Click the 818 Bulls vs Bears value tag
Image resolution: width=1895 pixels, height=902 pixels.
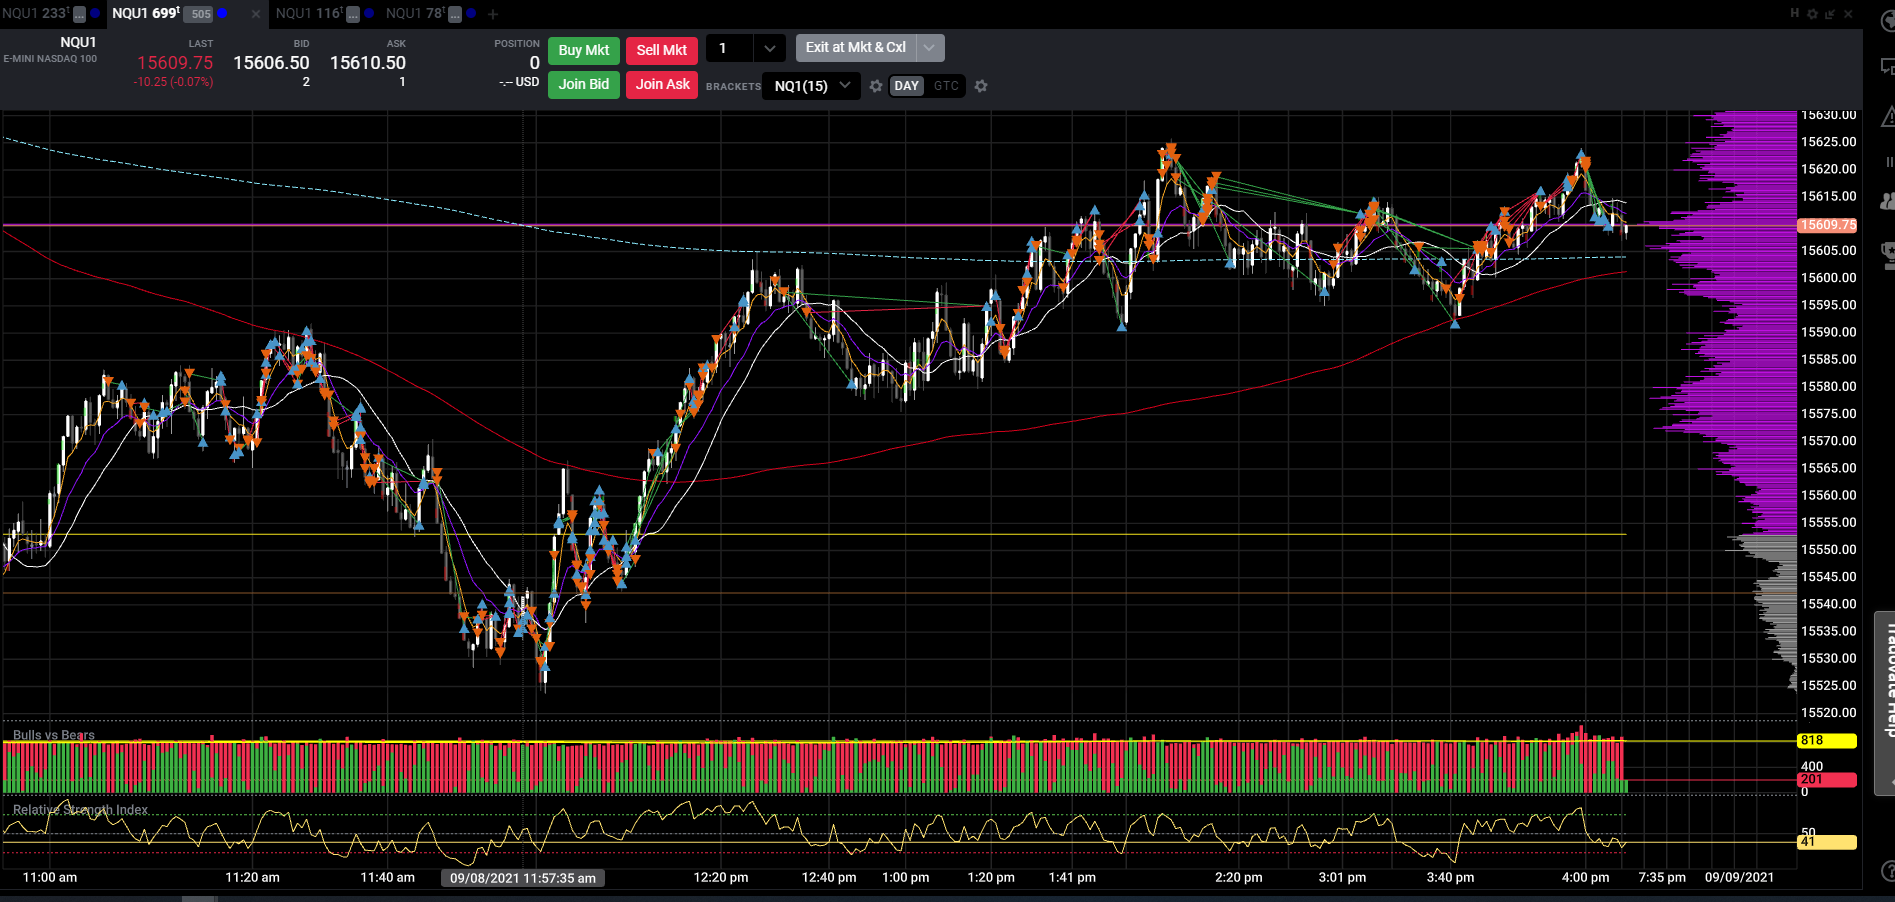(x=1827, y=741)
